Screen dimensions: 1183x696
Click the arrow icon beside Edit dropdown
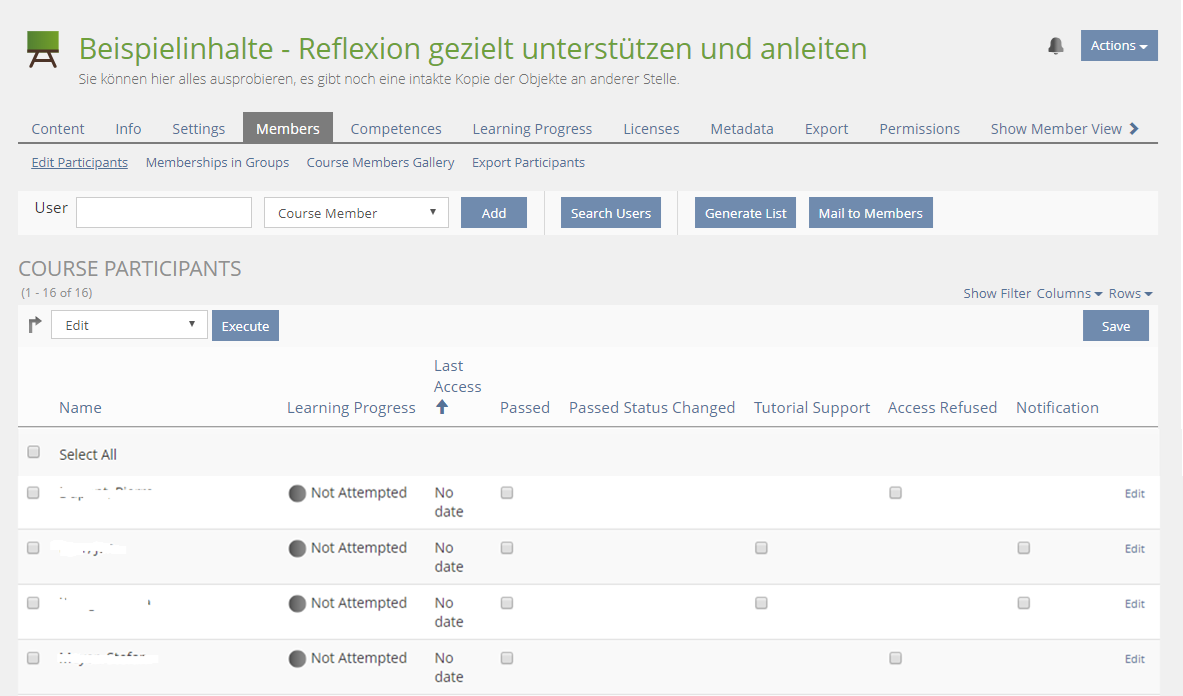[35, 325]
